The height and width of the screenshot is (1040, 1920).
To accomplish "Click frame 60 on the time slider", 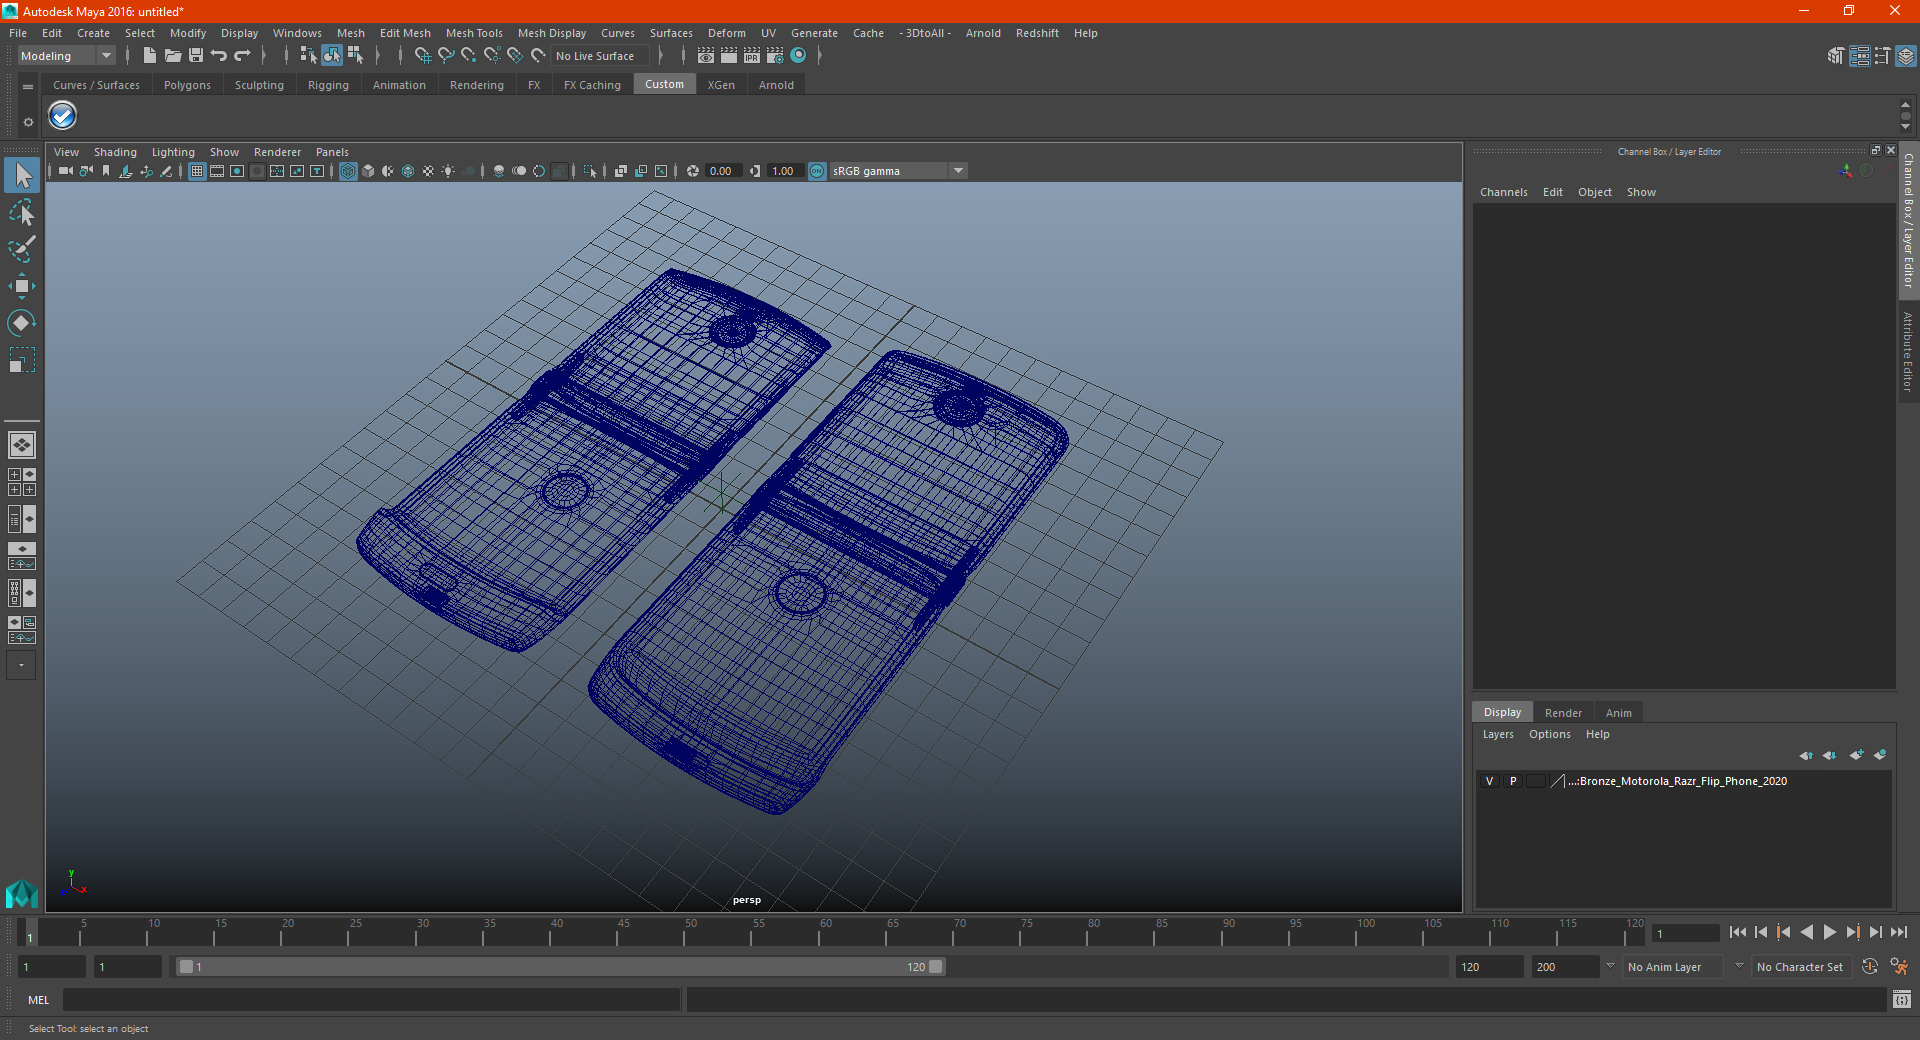I will (825, 934).
